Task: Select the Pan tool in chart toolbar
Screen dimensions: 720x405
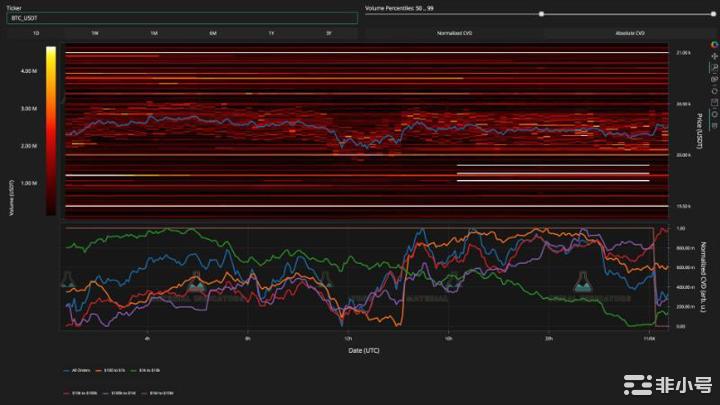Action: pos(713,55)
